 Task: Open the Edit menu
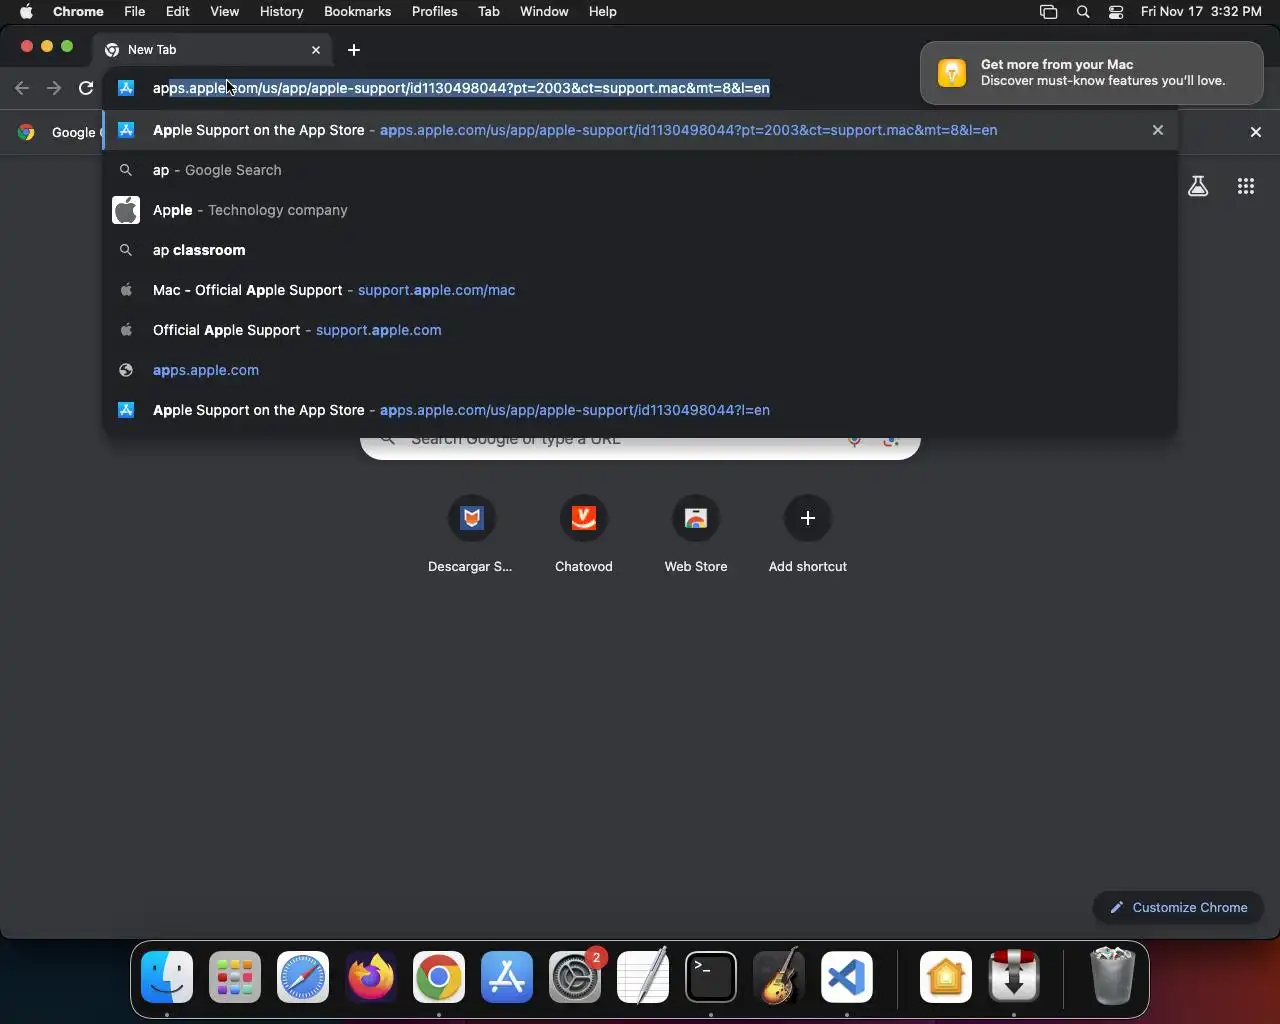(x=178, y=11)
